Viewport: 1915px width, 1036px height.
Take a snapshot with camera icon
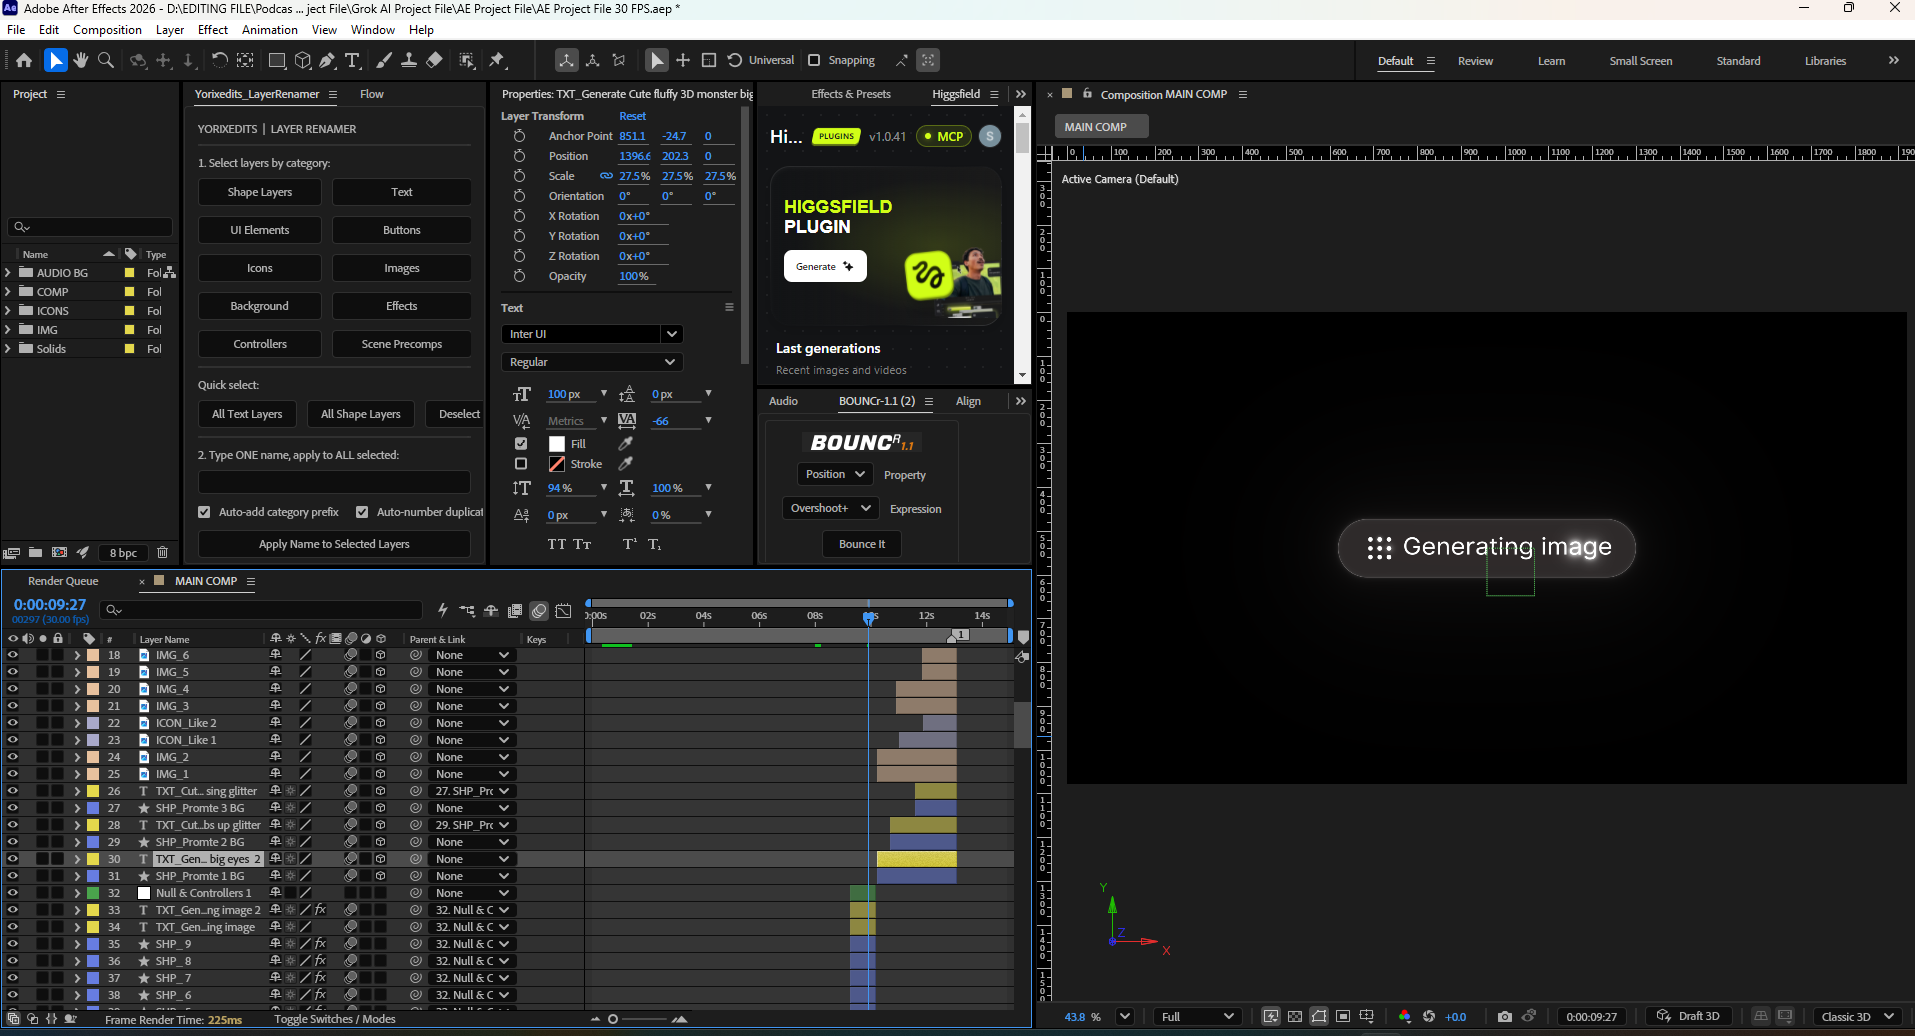tap(1505, 1016)
